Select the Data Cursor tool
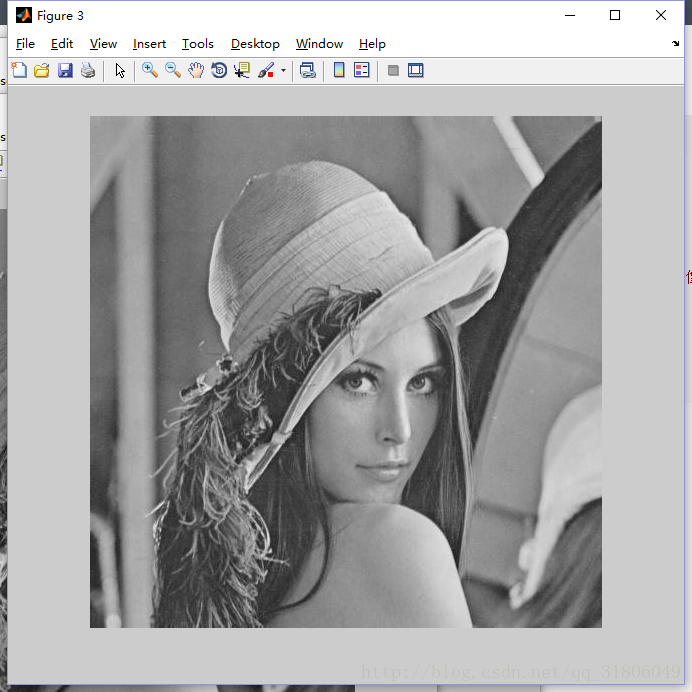The image size is (692, 692). click(x=242, y=70)
